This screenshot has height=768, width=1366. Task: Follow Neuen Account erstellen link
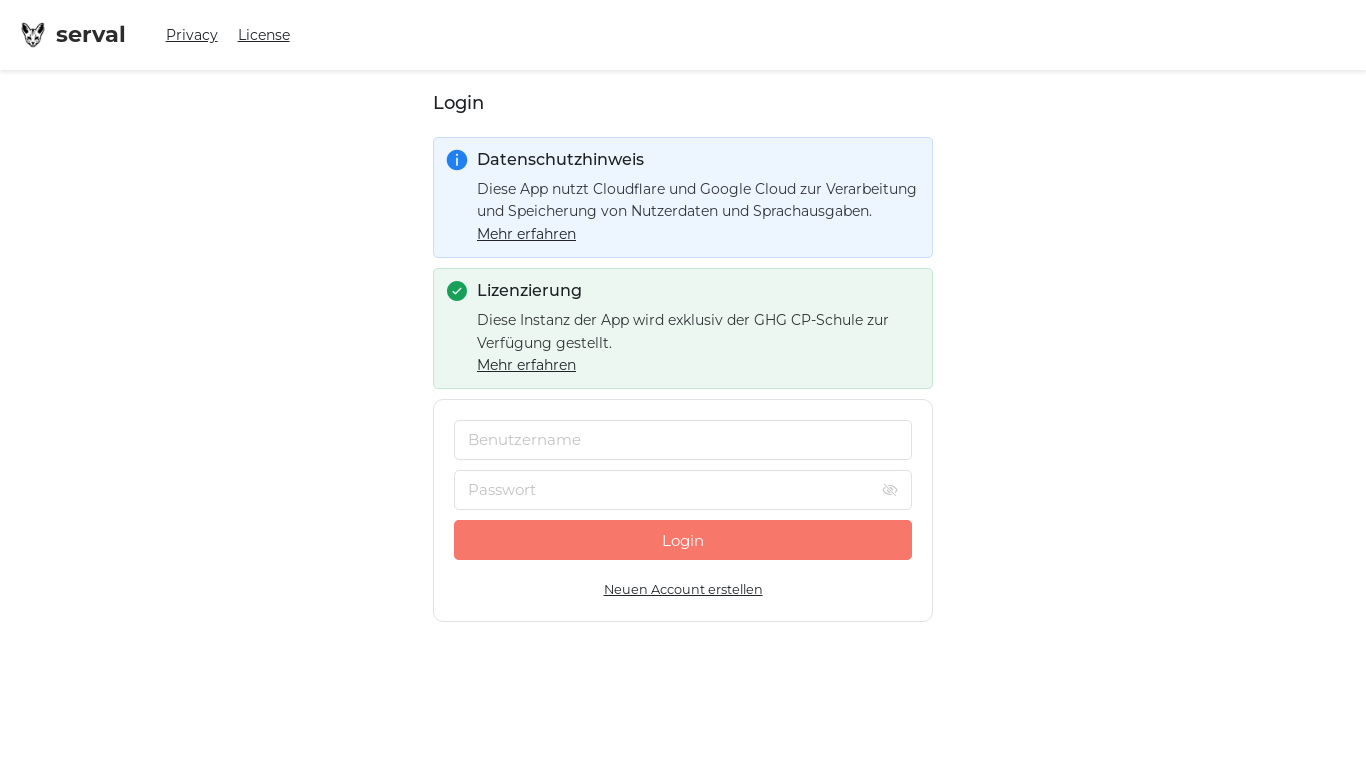click(683, 589)
